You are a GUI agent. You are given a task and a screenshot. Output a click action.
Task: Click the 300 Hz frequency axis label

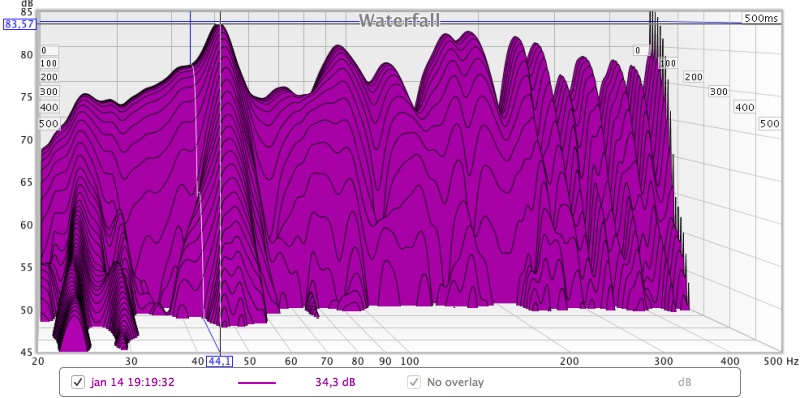(663, 362)
